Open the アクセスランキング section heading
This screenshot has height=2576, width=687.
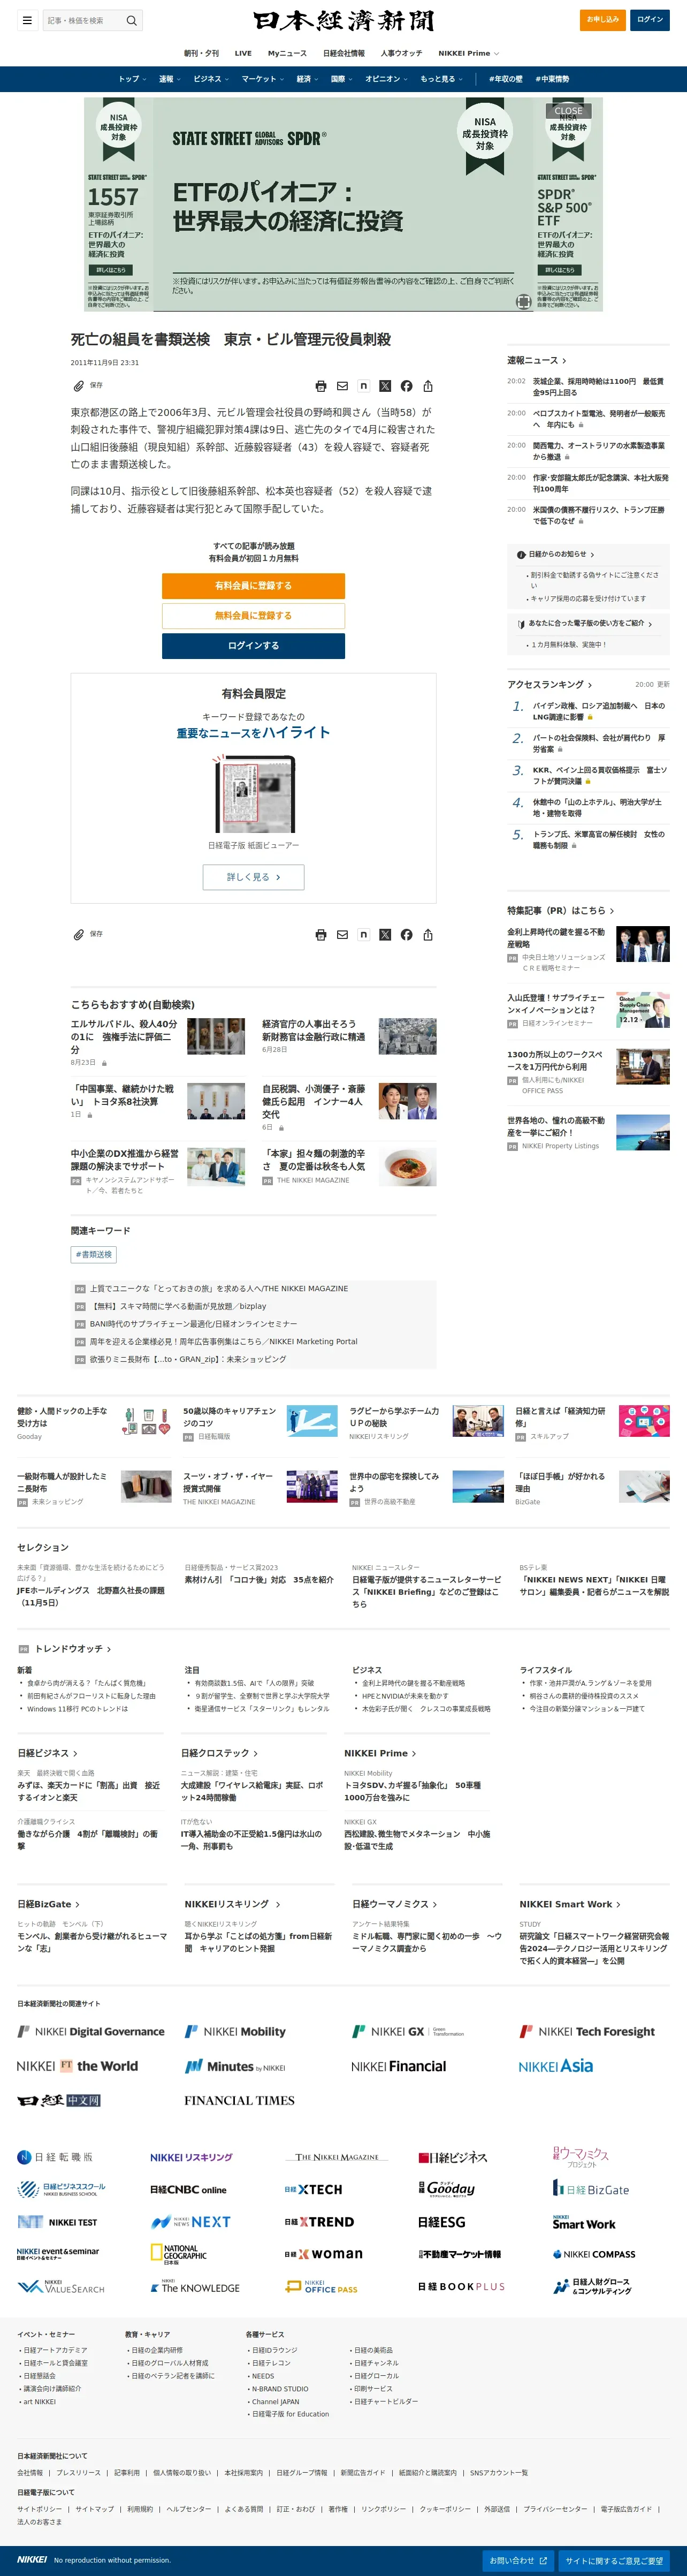pos(549,685)
